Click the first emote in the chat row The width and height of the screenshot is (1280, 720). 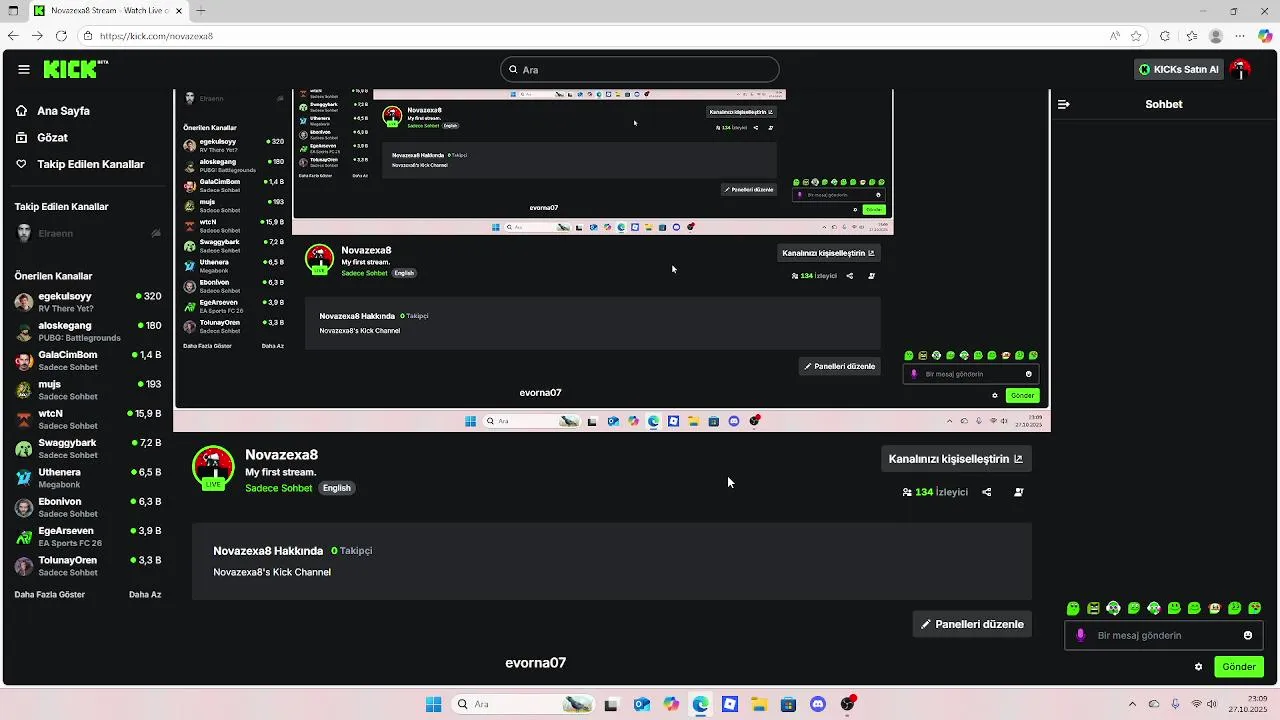click(1073, 608)
